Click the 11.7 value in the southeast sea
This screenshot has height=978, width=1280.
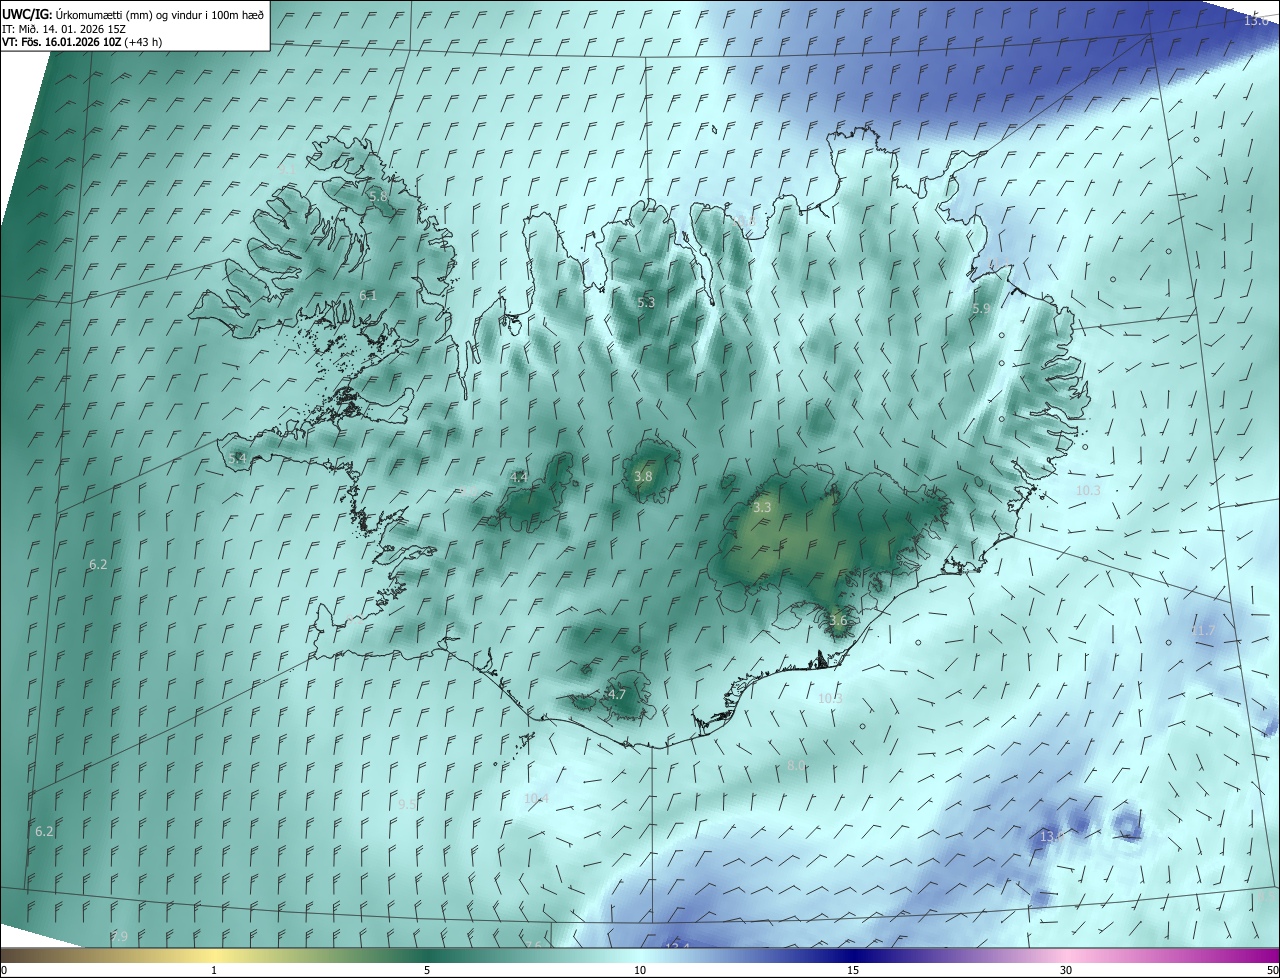(1204, 631)
